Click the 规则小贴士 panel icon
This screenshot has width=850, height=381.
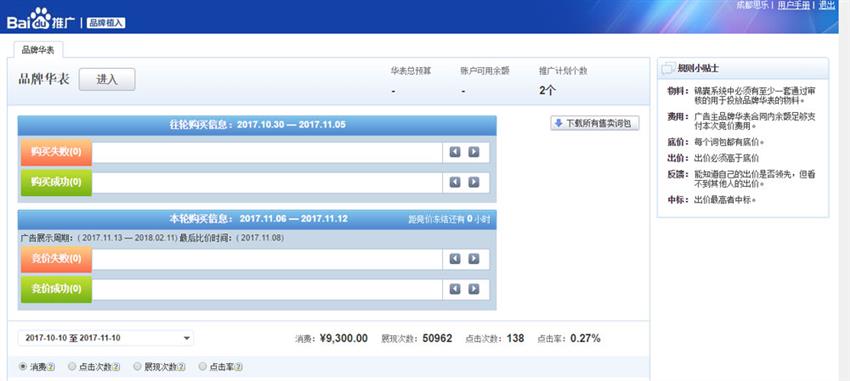point(668,68)
